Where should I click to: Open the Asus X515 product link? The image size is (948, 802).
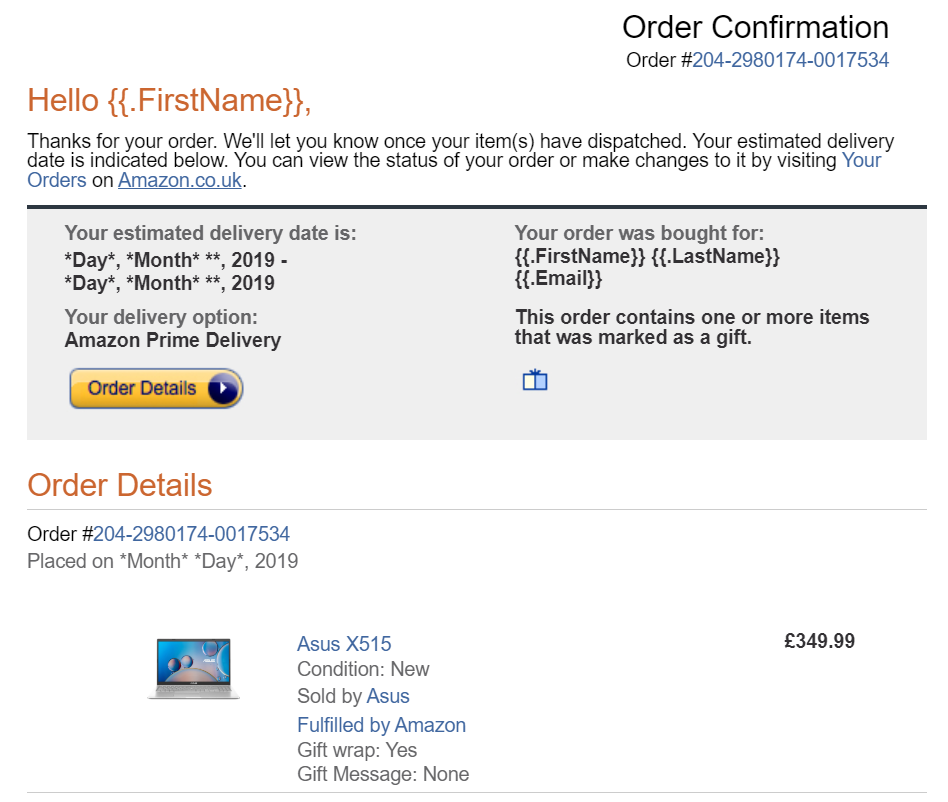(344, 644)
